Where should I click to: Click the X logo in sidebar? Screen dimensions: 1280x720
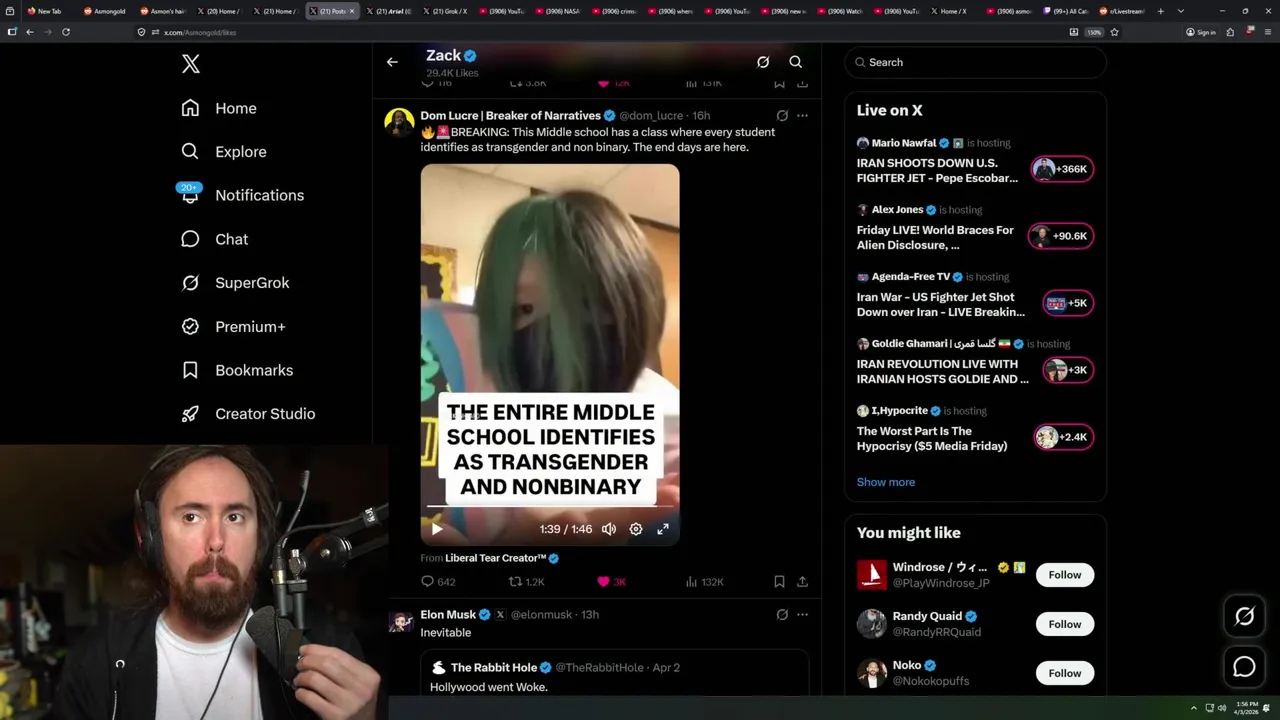[x=191, y=64]
